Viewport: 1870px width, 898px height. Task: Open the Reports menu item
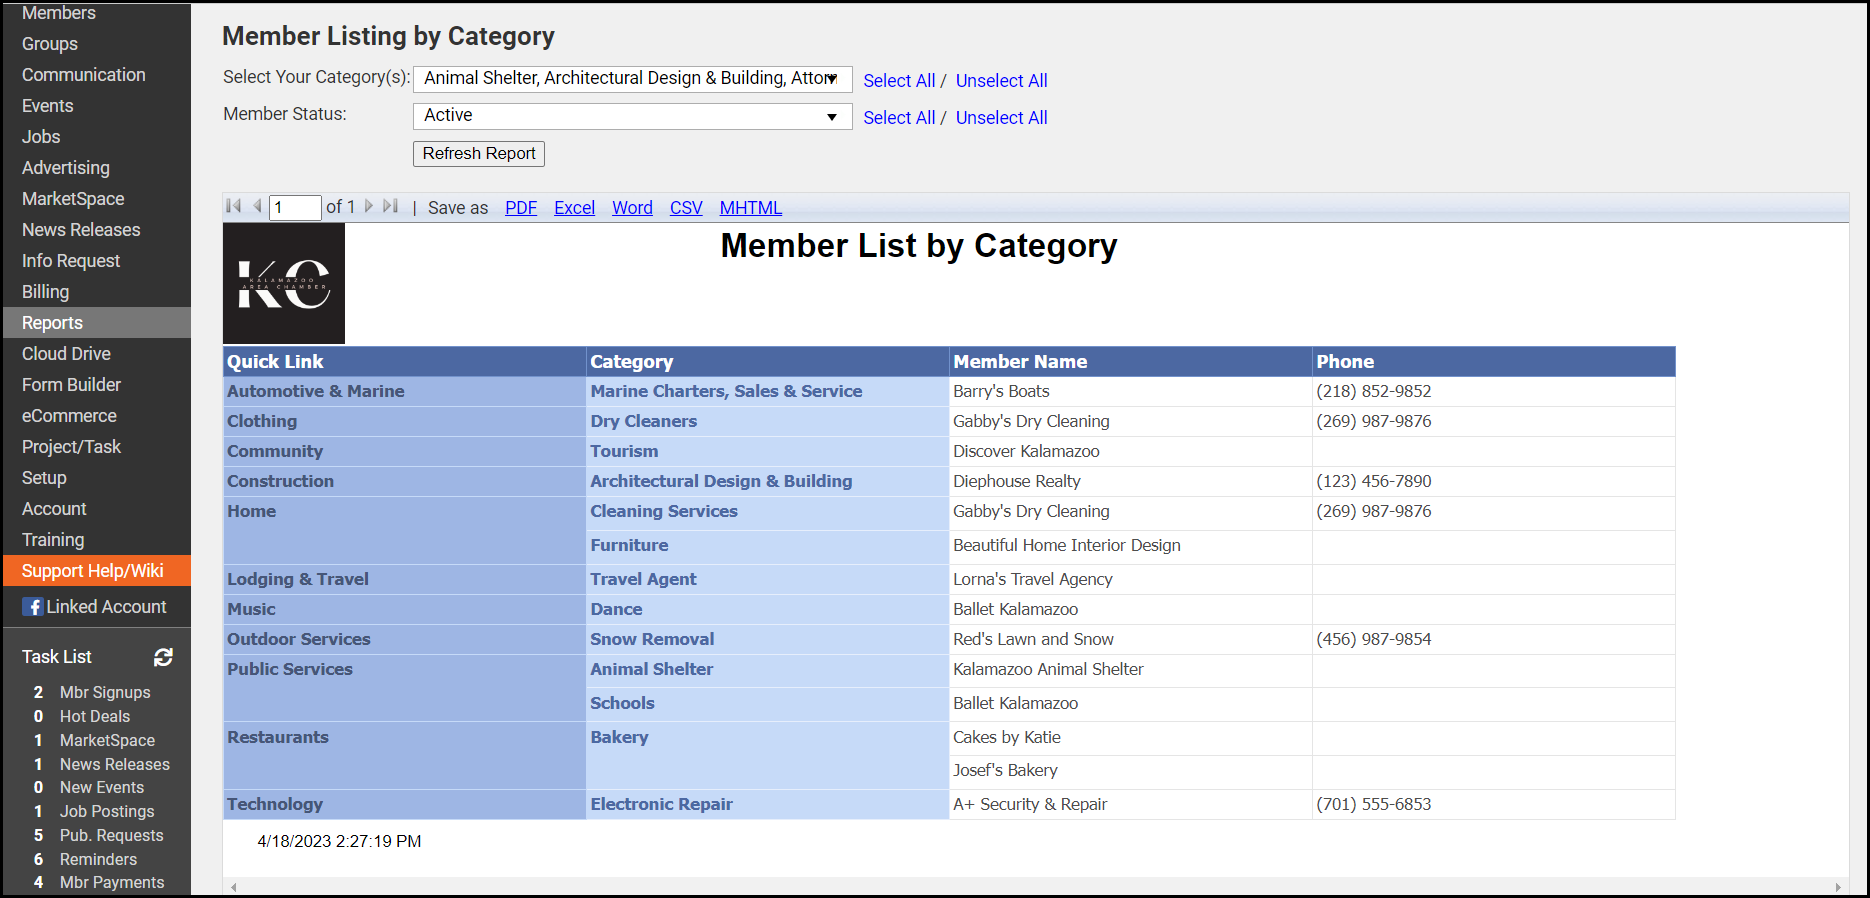pyautogui.click(x=53, y=323)
